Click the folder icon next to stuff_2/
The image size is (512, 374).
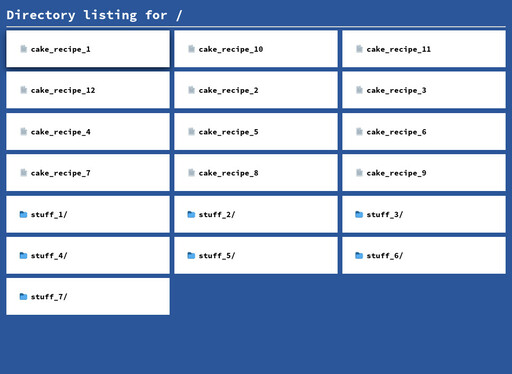tap(191, 214)
